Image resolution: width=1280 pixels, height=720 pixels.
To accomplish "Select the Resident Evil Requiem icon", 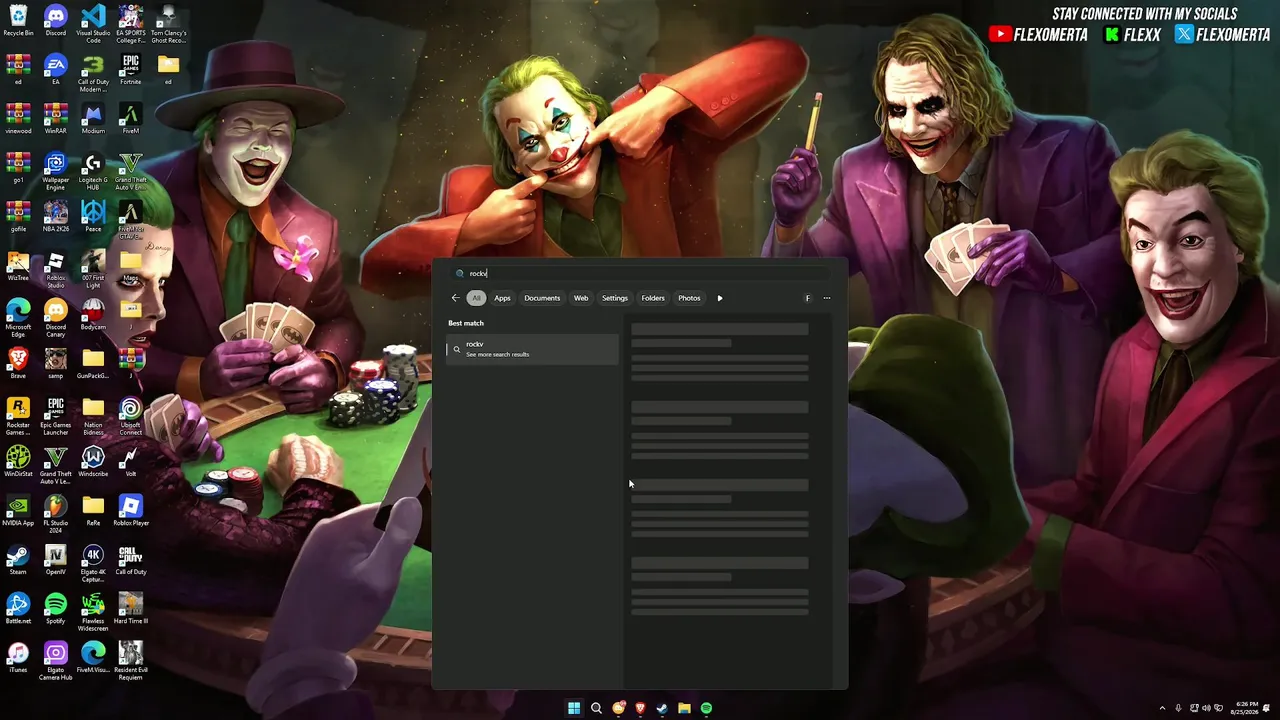I will [131, 661].
